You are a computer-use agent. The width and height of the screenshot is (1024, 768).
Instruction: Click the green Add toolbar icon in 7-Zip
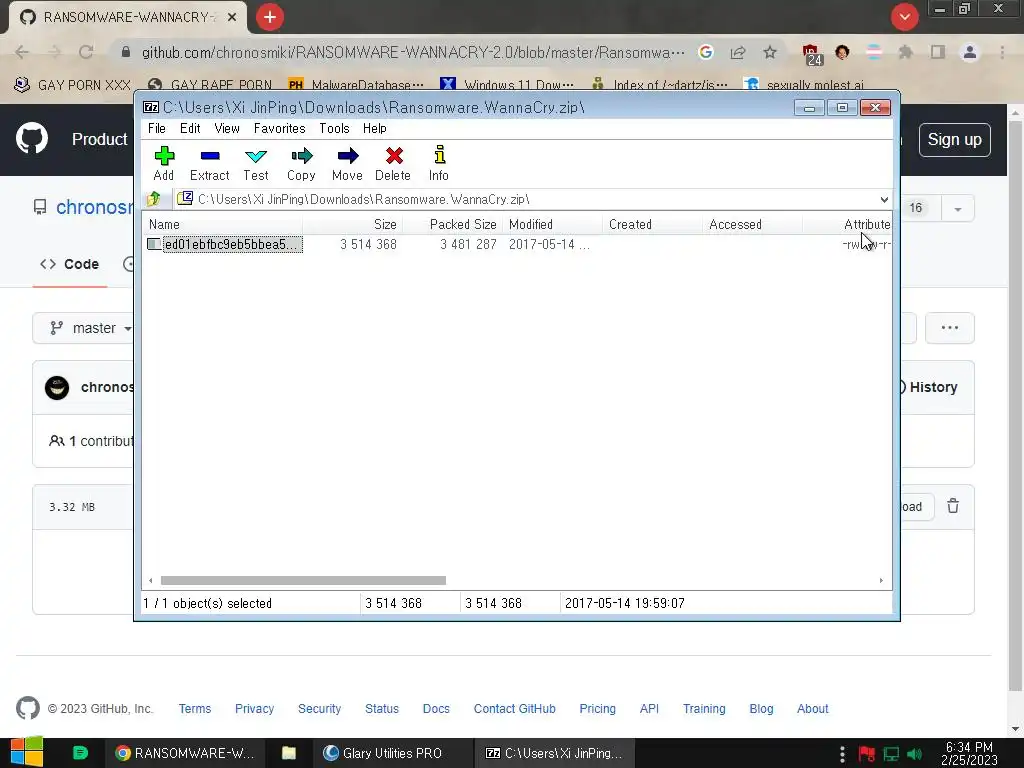[x=164, y=156]
